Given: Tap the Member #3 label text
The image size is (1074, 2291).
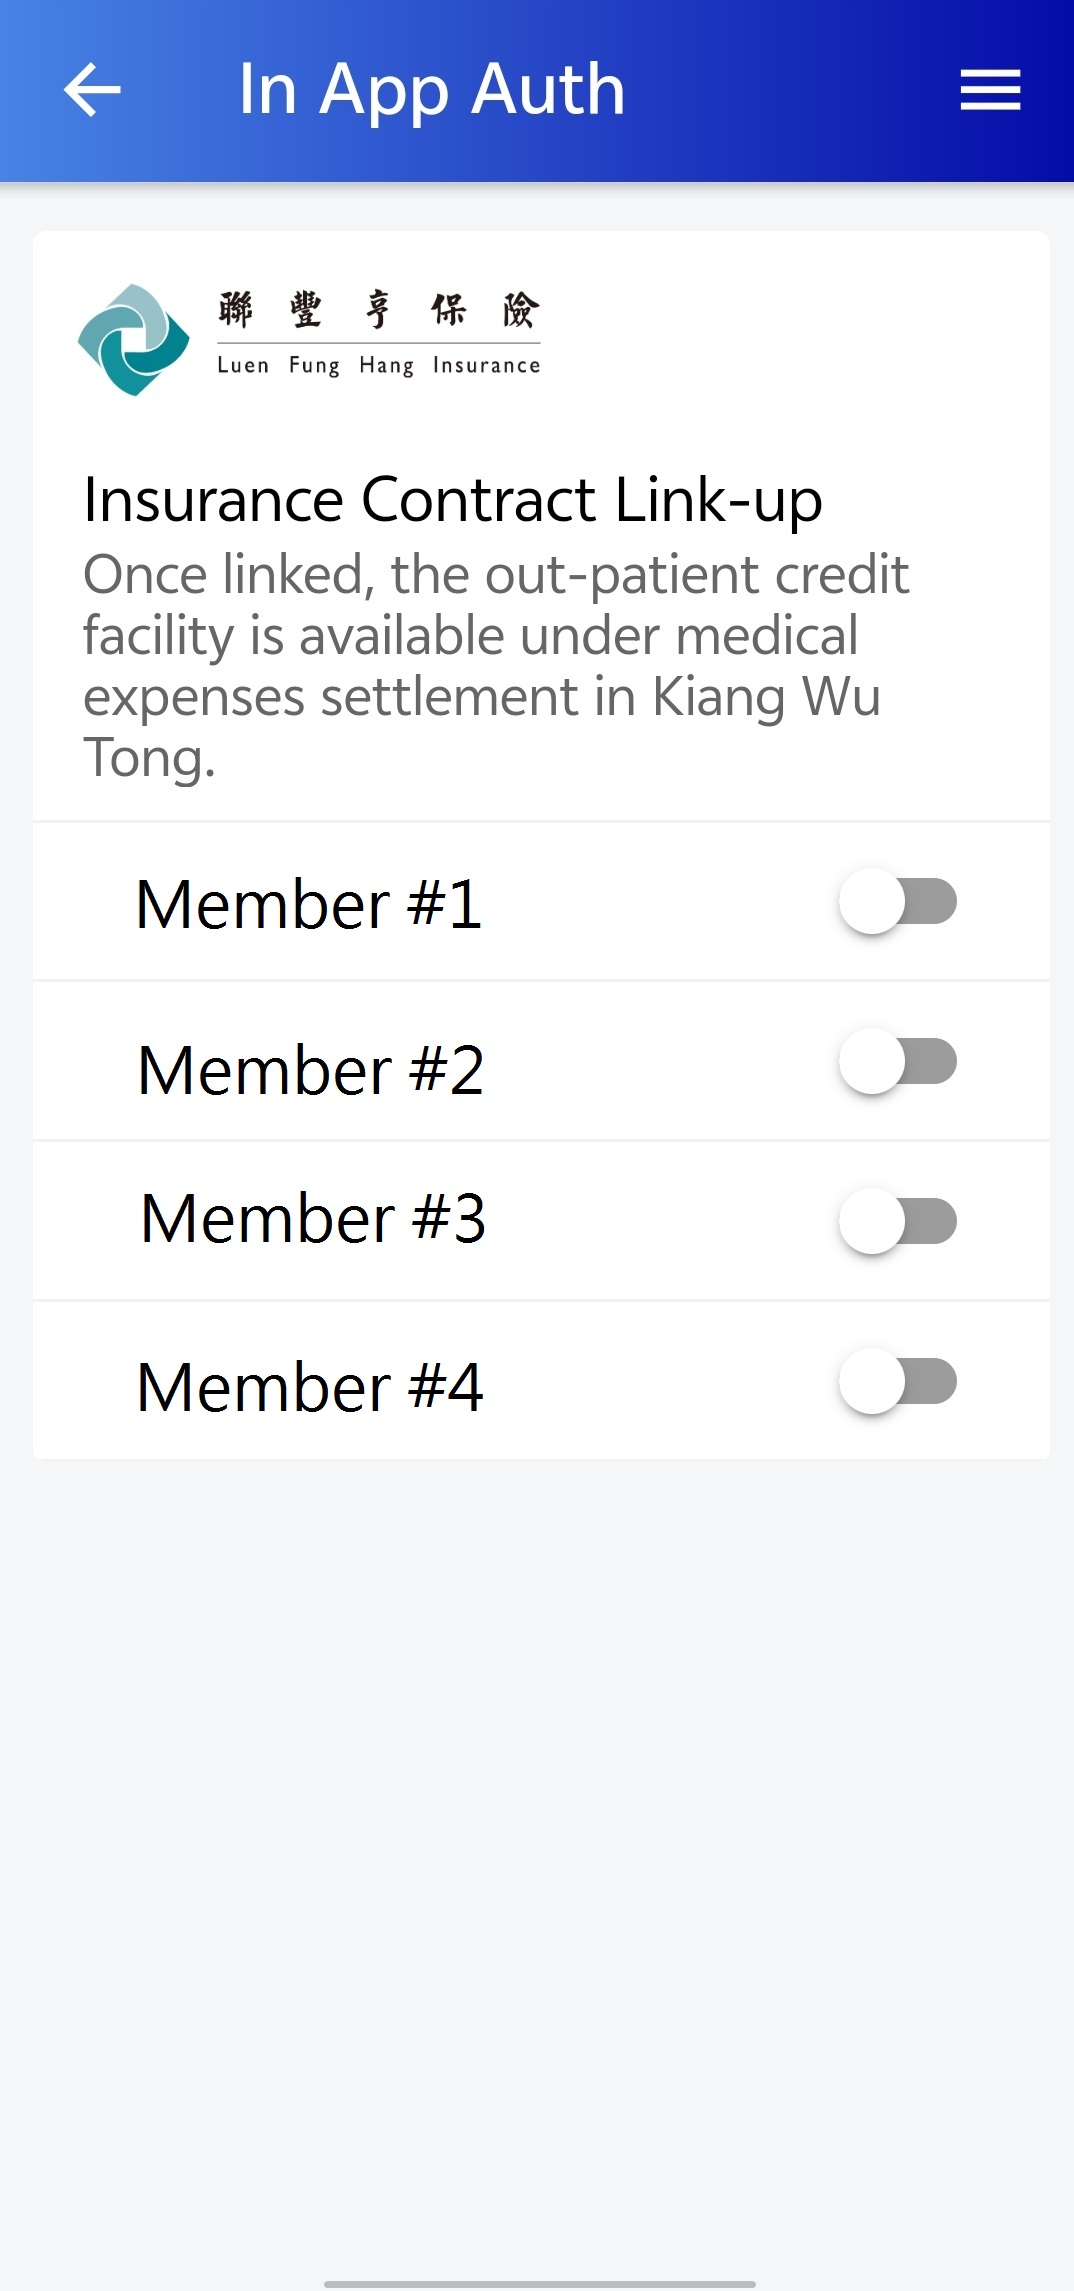Looking at the screenshot, I should (x=313, y=1218).
